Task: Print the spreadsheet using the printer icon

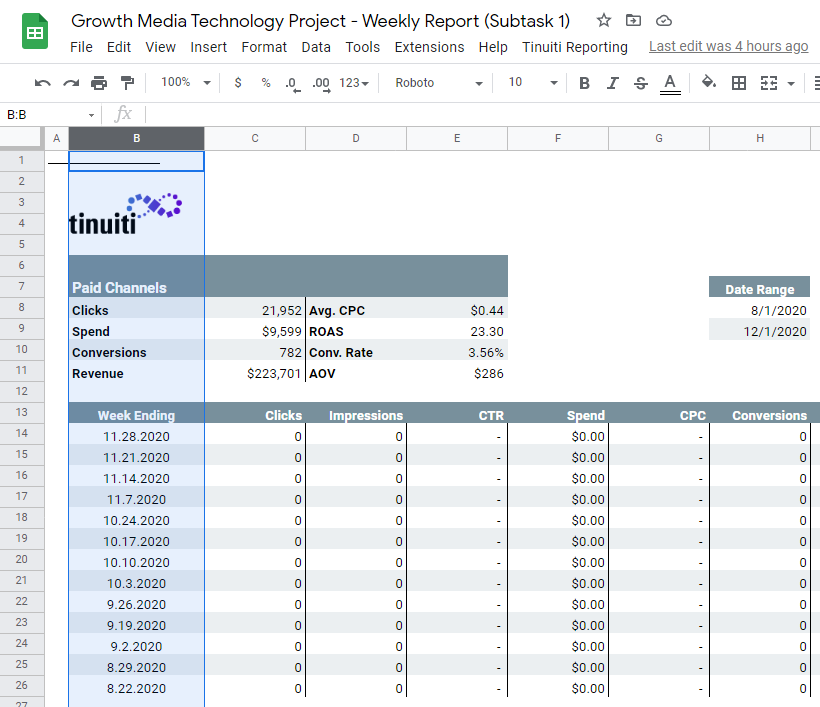Action: pyautogui.click(x=99, y=83)
